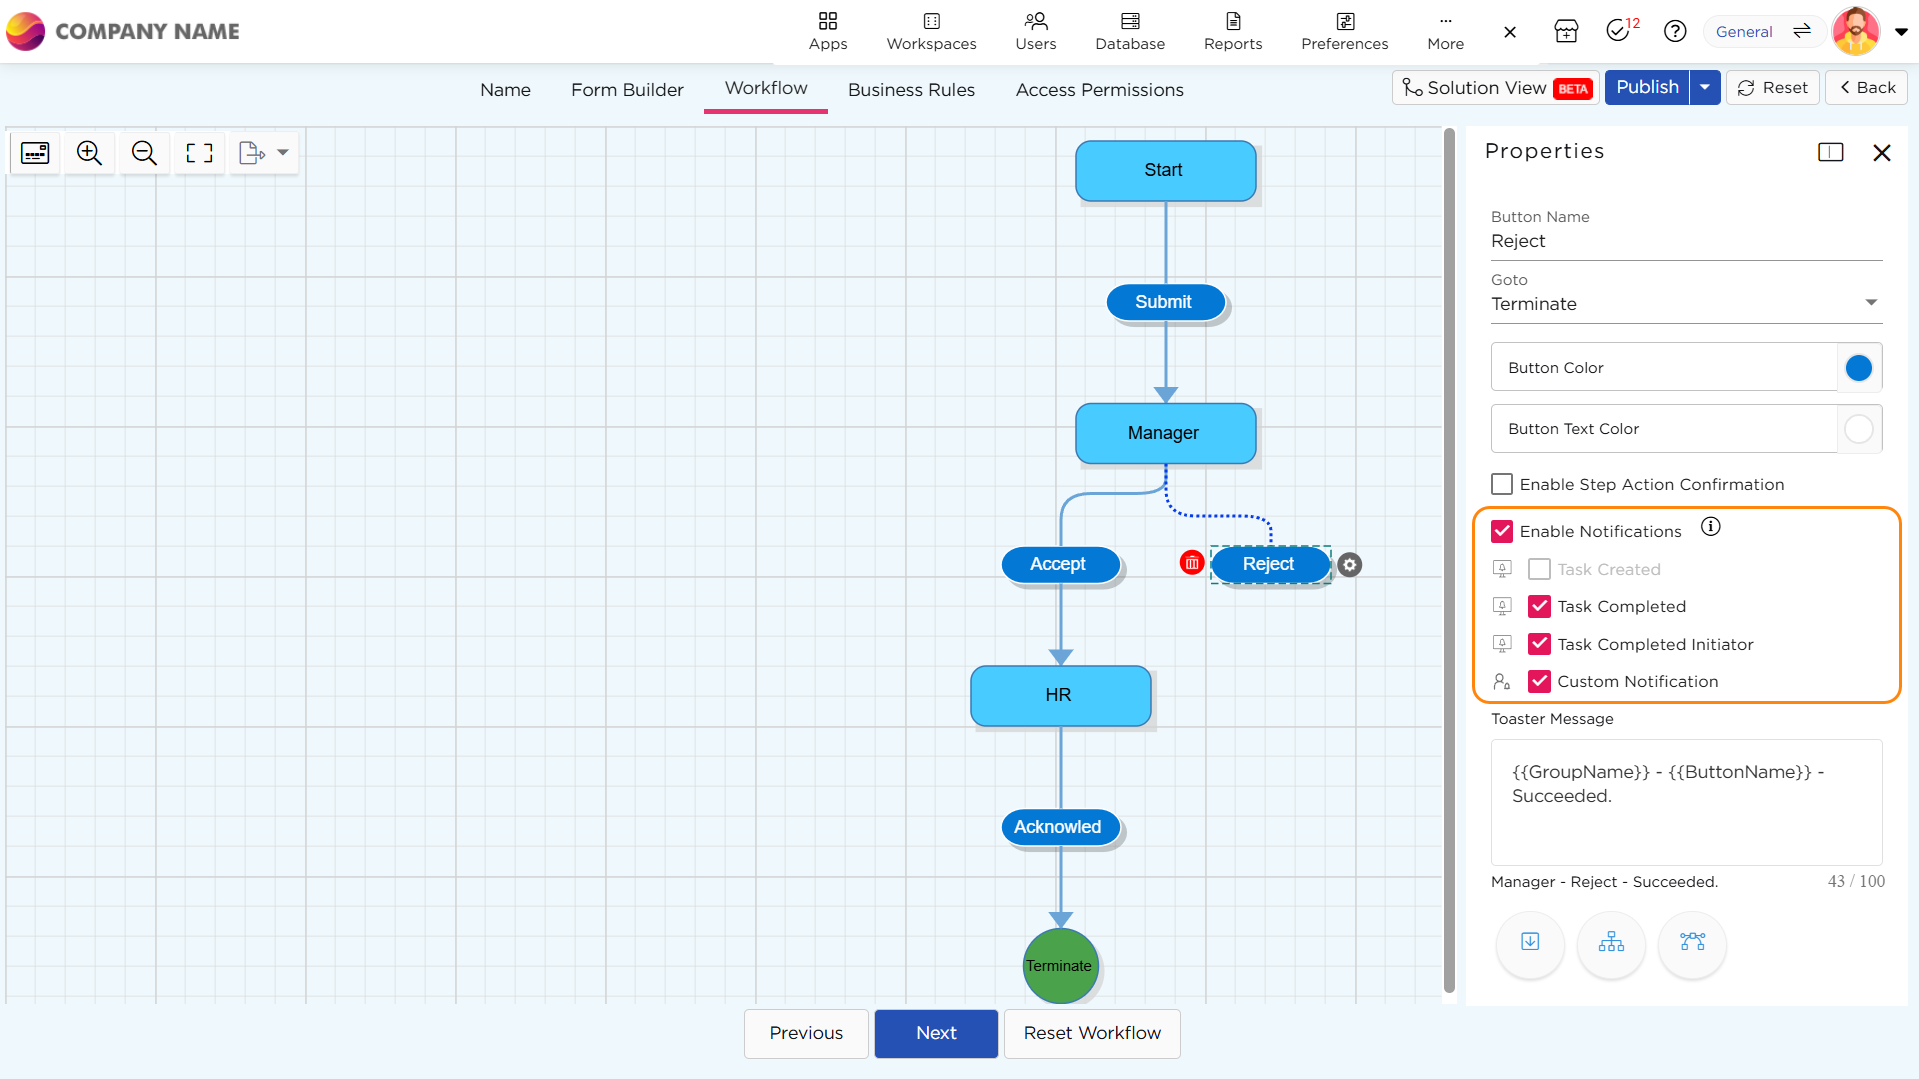The height and width of the screenshot is (1079, 1919).
Task: Click the zoom in magnifier icon
Action: [89, 153]
